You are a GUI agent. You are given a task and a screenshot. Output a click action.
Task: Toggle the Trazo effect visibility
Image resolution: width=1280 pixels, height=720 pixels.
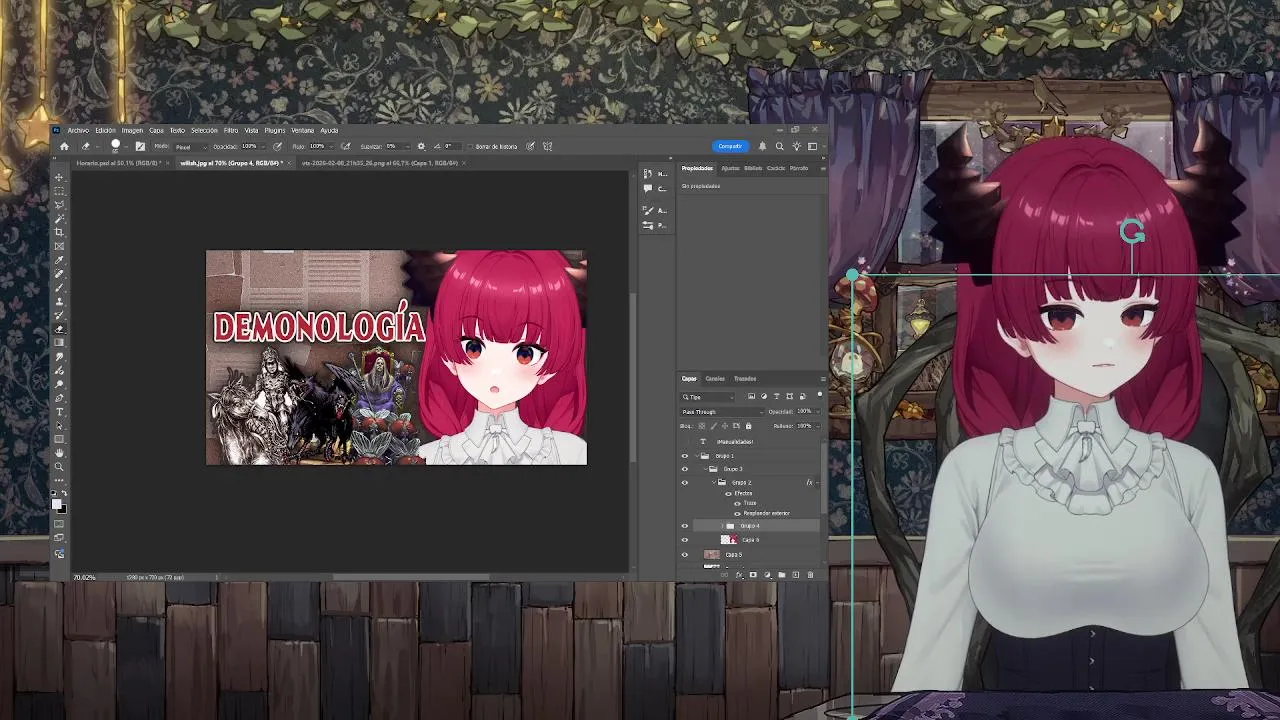pos(738,503)
